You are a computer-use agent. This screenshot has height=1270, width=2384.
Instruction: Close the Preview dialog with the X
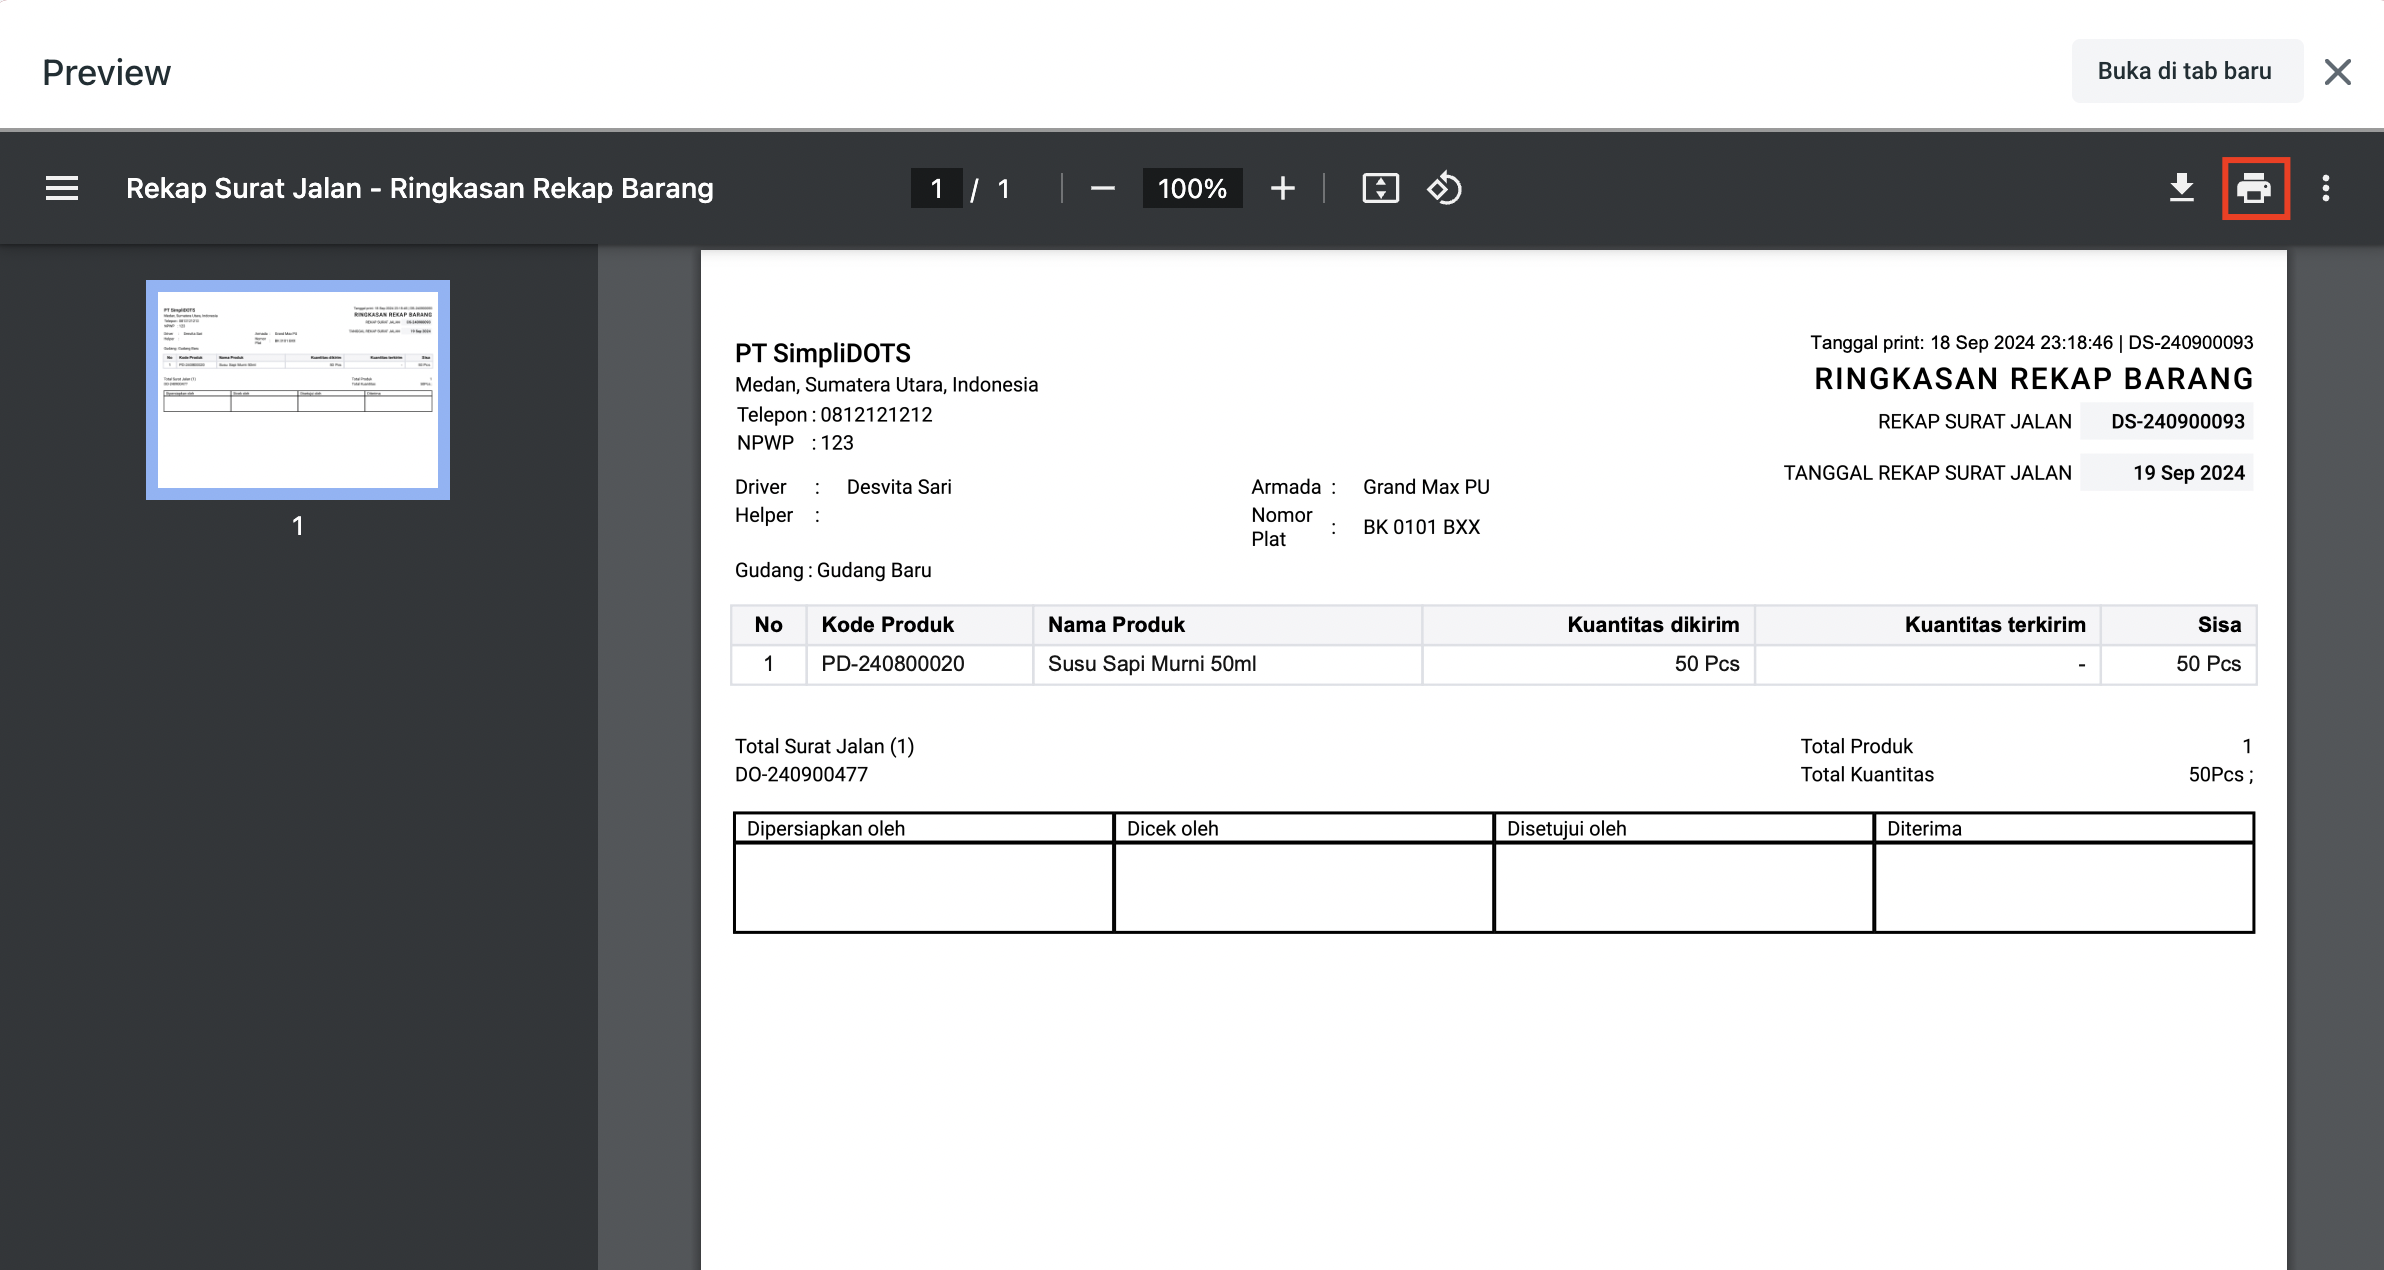tap(2338, 72)
